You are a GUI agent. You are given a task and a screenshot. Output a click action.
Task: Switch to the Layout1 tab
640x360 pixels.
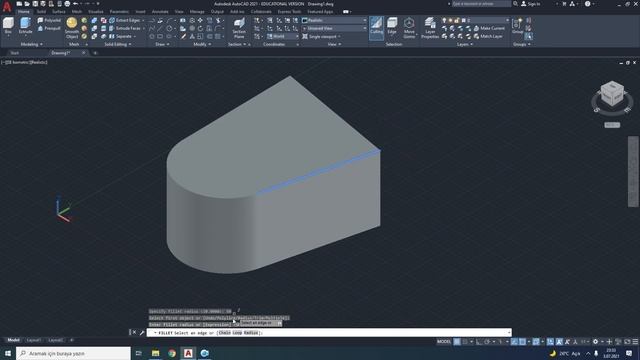pos(33,340)
